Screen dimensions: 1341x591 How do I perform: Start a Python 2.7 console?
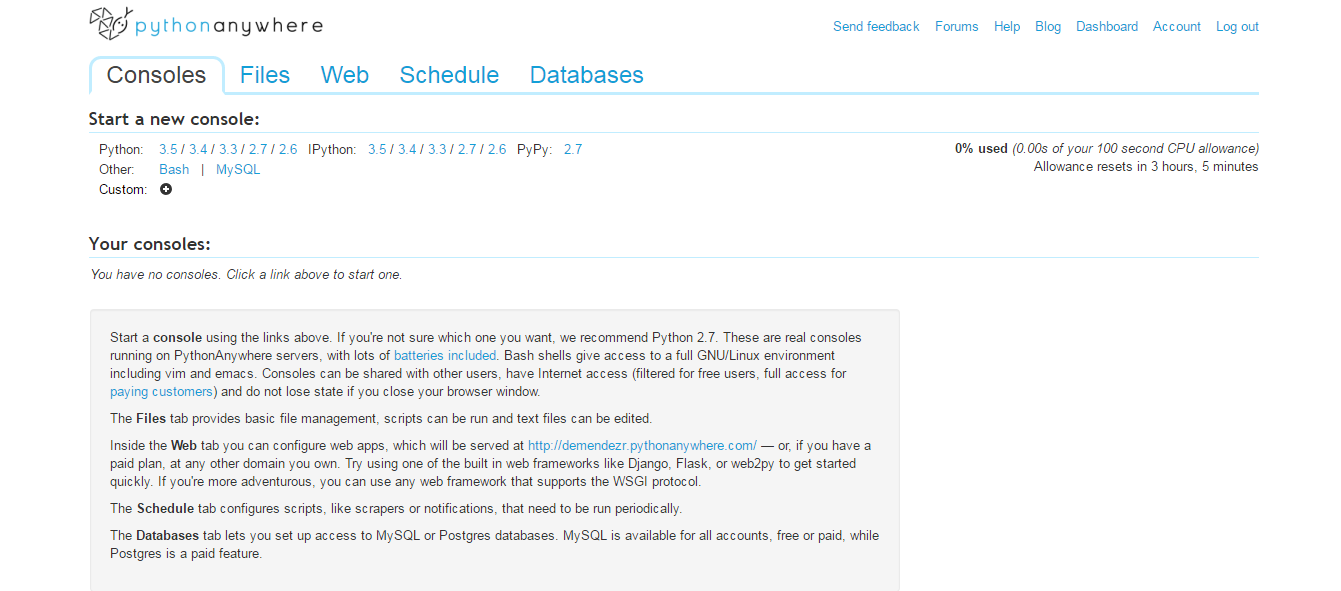[258, 149]
